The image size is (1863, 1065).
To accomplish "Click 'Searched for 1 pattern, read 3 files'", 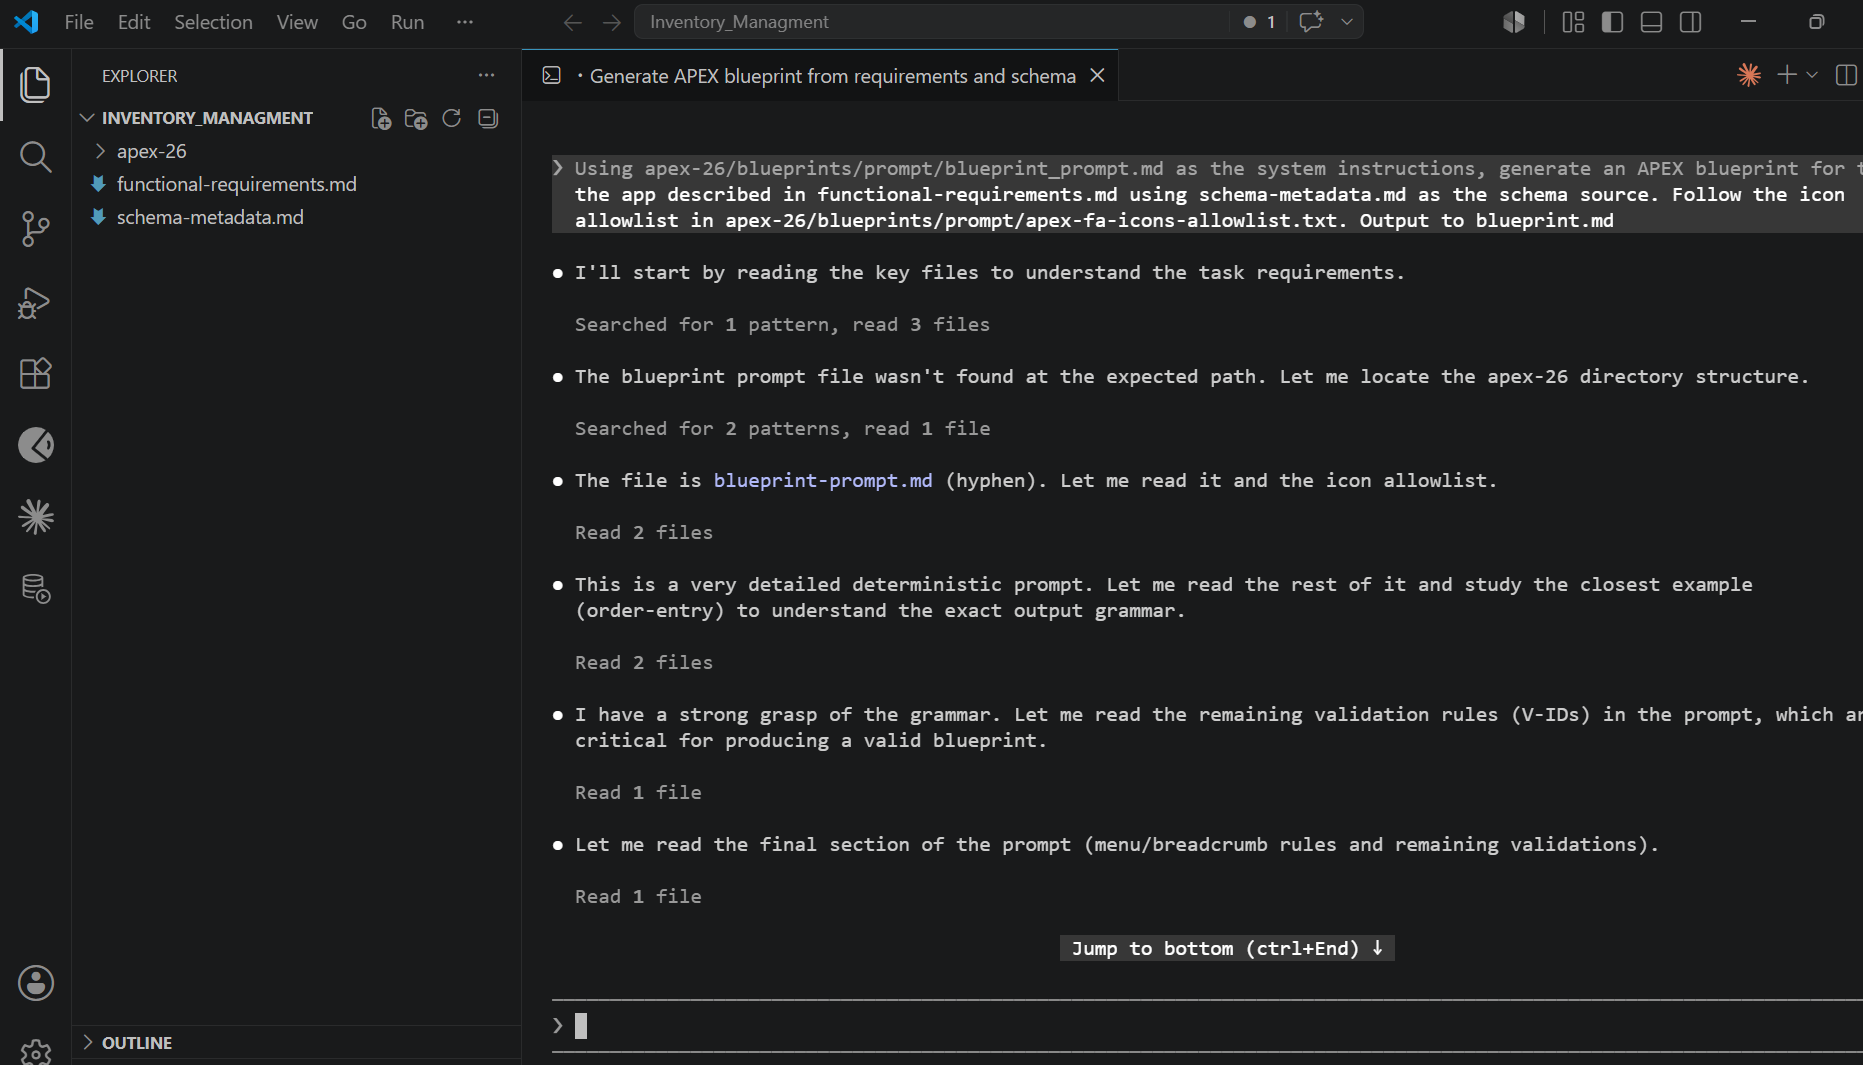I will pos(782,324).
